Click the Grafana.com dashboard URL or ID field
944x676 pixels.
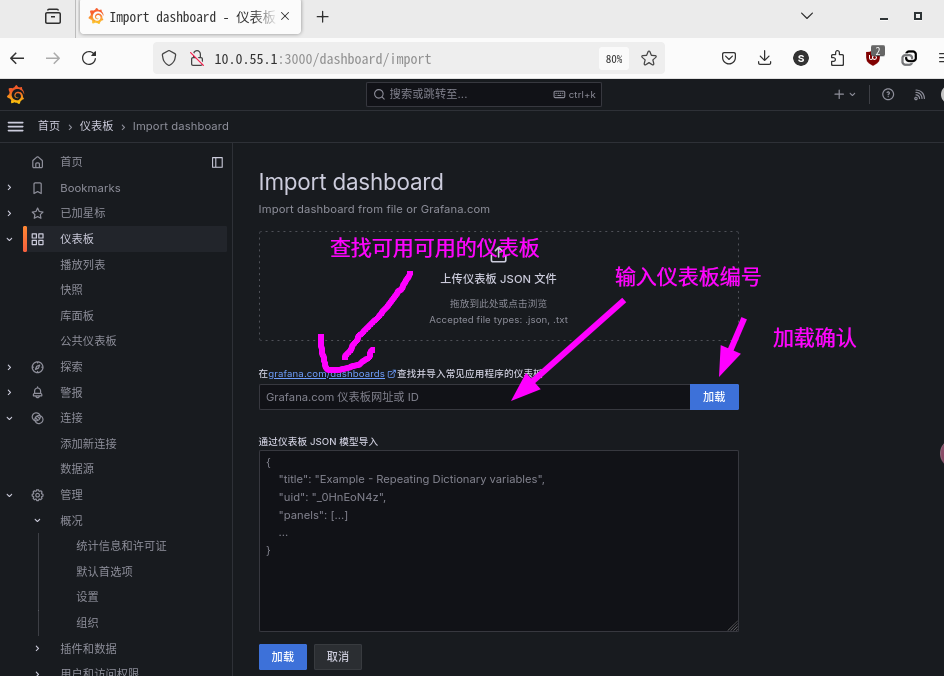point(474,397)
